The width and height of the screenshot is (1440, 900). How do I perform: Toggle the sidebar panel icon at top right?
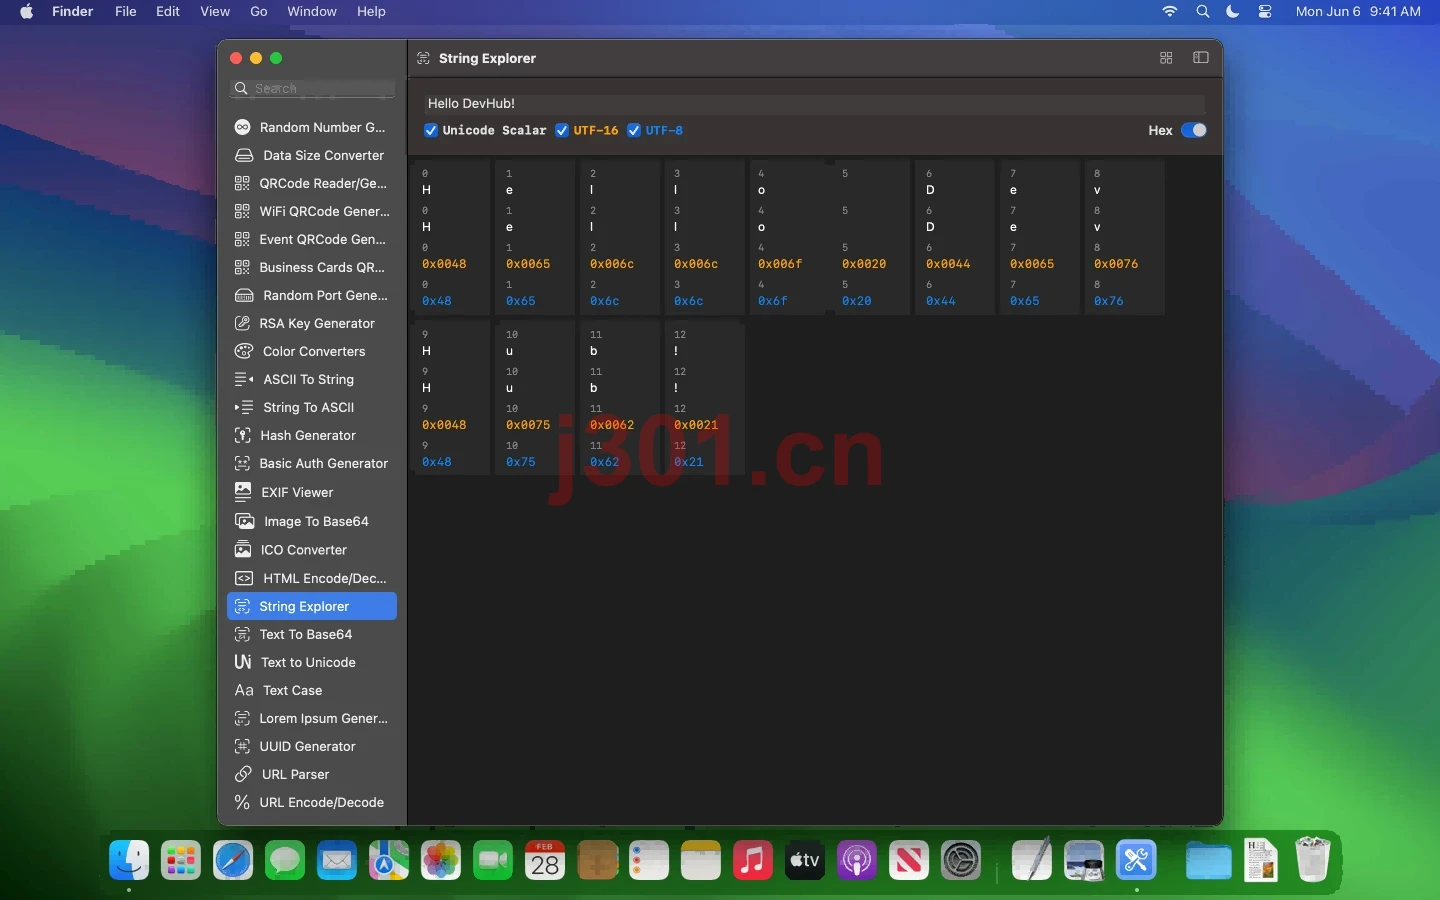coord(1201,58)
